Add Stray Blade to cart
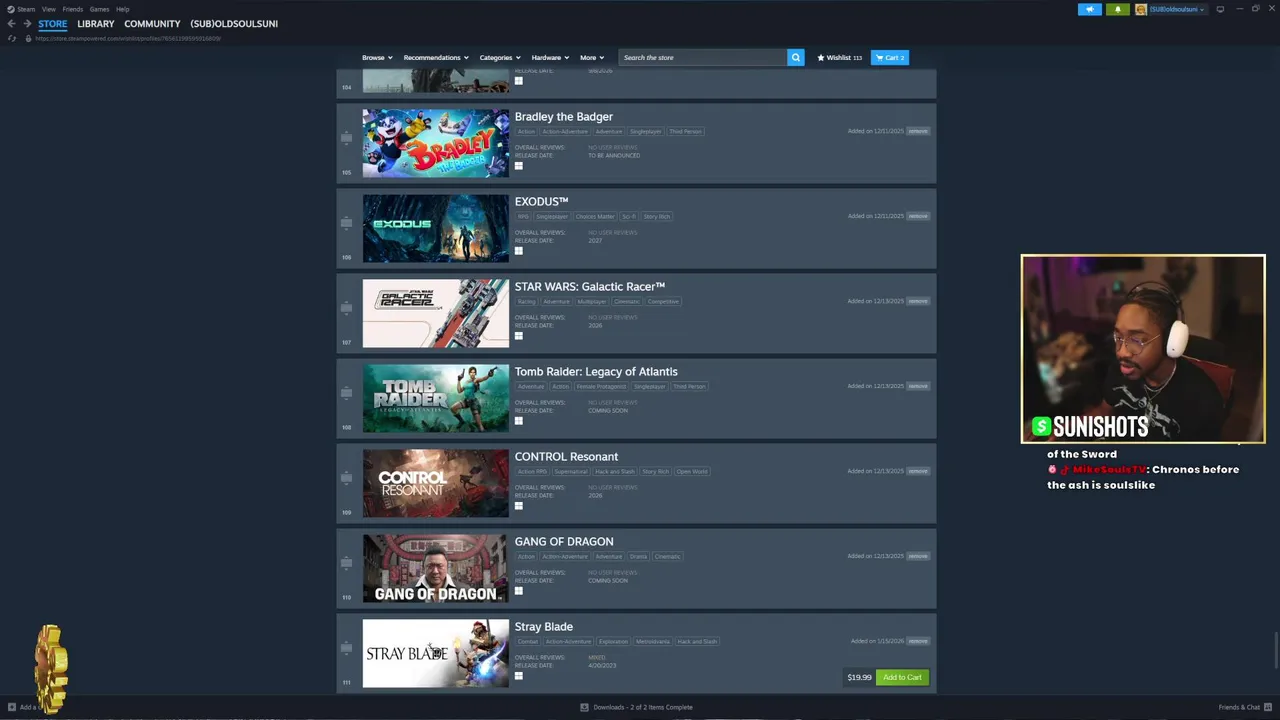The height and width of the screenshot is (720, 1280). click(902, 677)
